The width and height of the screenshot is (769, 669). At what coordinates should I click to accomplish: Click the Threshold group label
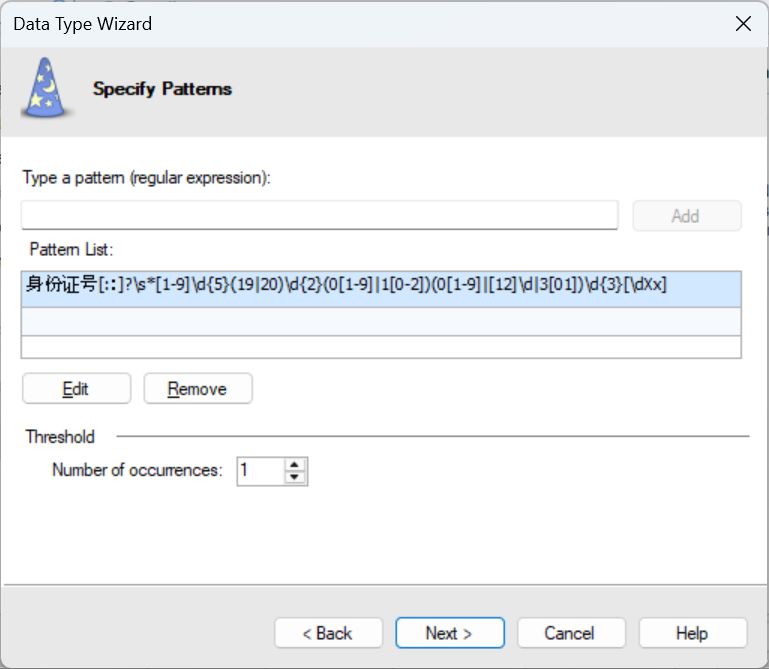[x=61, y=436]
